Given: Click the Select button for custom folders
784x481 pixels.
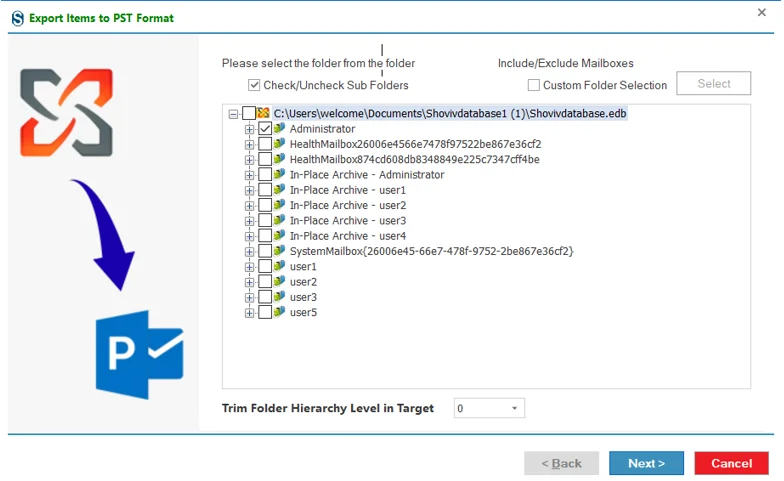Looking at the screenshot, I should pyautogui.click(x=714, y=84).
